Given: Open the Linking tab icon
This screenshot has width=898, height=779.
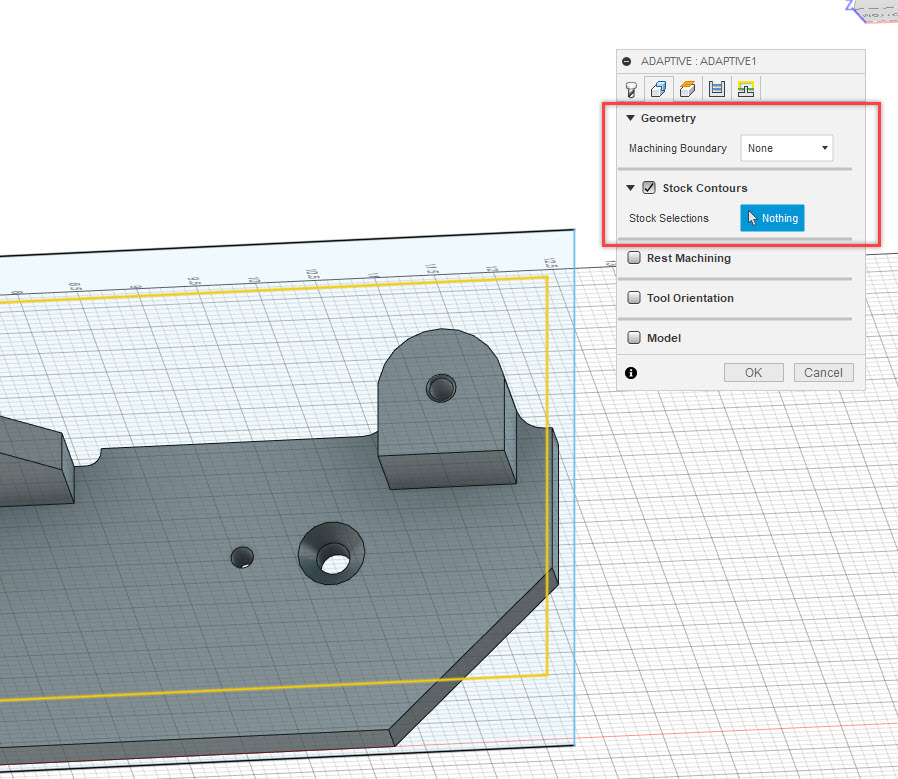Looking at the screenshot, I should 745,88.
